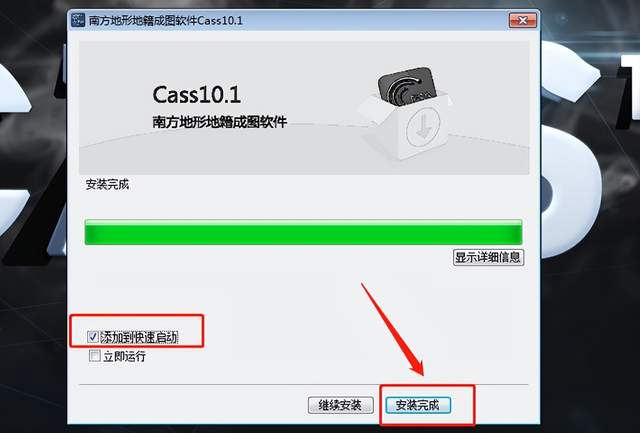Click the red arrow annotation

(392, 328)
